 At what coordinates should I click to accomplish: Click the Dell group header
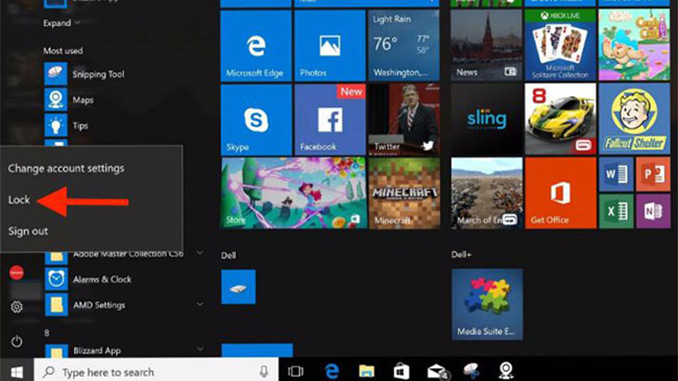pyautogui.click(x=229, y=256)
